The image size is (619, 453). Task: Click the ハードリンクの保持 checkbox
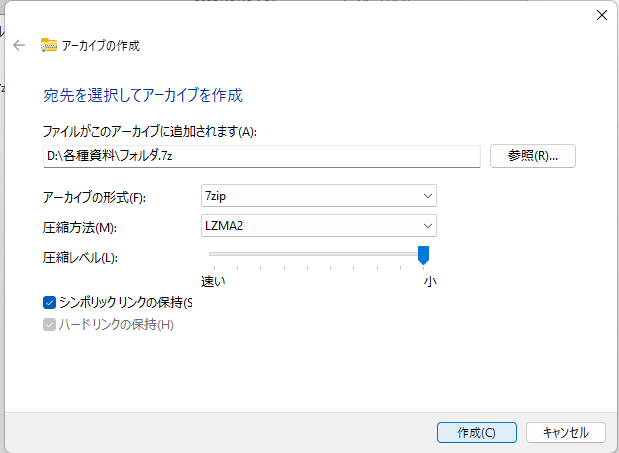50,324
